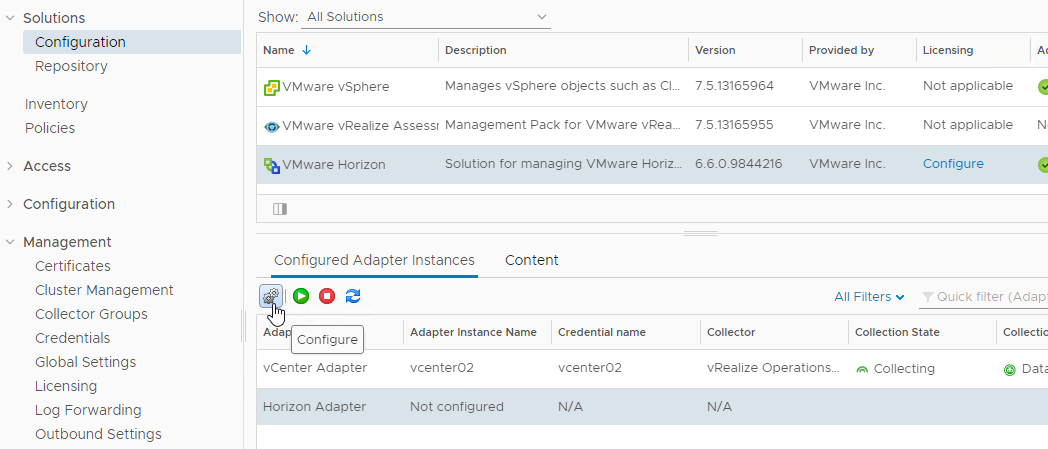Sort by the Version column header
Screen dimensions: 1048x449
[x=715, y=50]
